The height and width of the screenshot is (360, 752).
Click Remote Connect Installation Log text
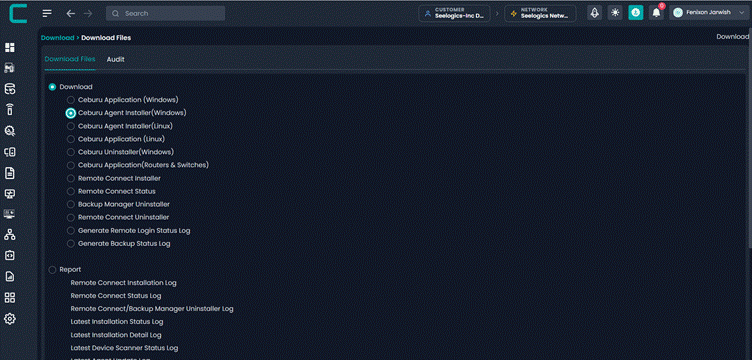[123, 283]
